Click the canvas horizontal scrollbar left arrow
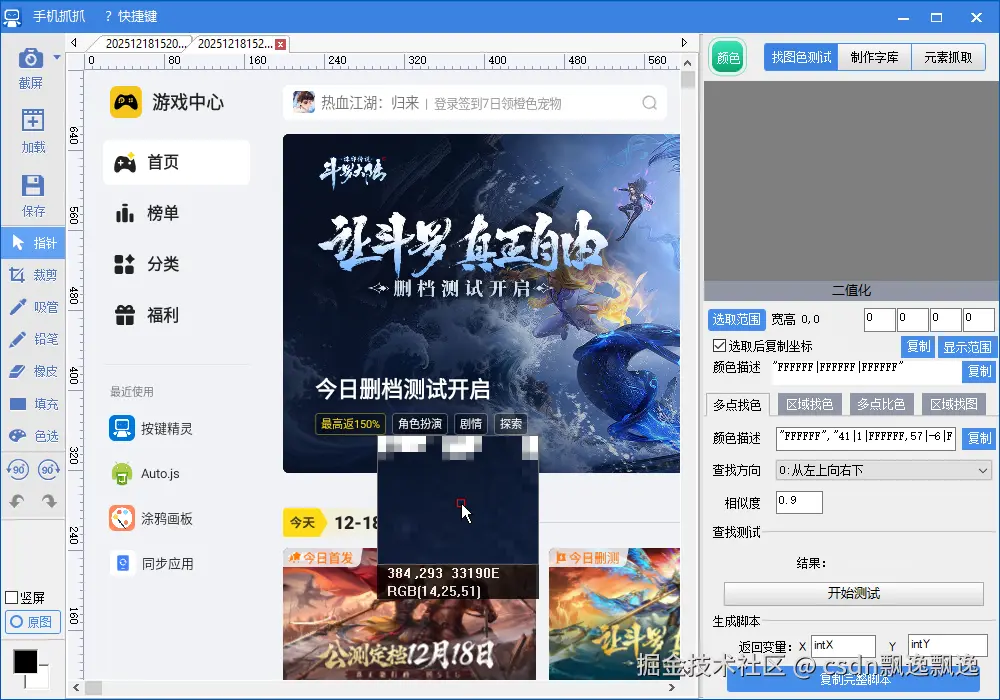 76,688
